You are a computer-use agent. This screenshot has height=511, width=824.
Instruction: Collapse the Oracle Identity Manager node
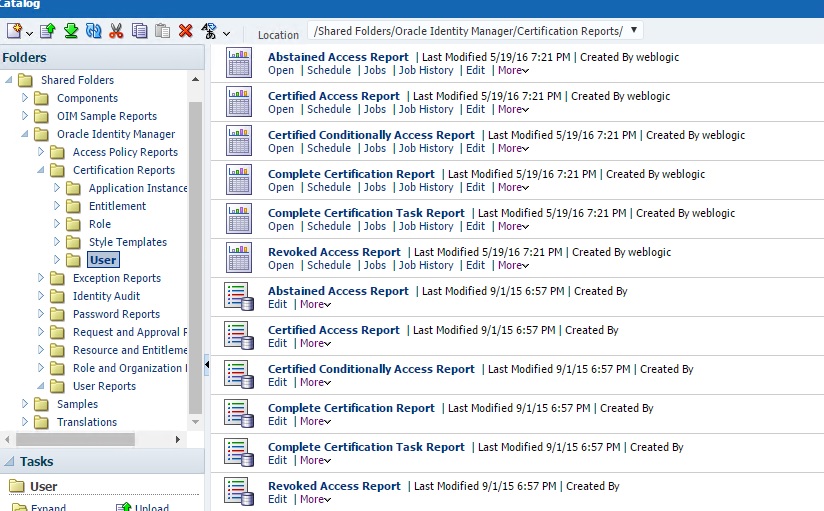coord(25,134)
